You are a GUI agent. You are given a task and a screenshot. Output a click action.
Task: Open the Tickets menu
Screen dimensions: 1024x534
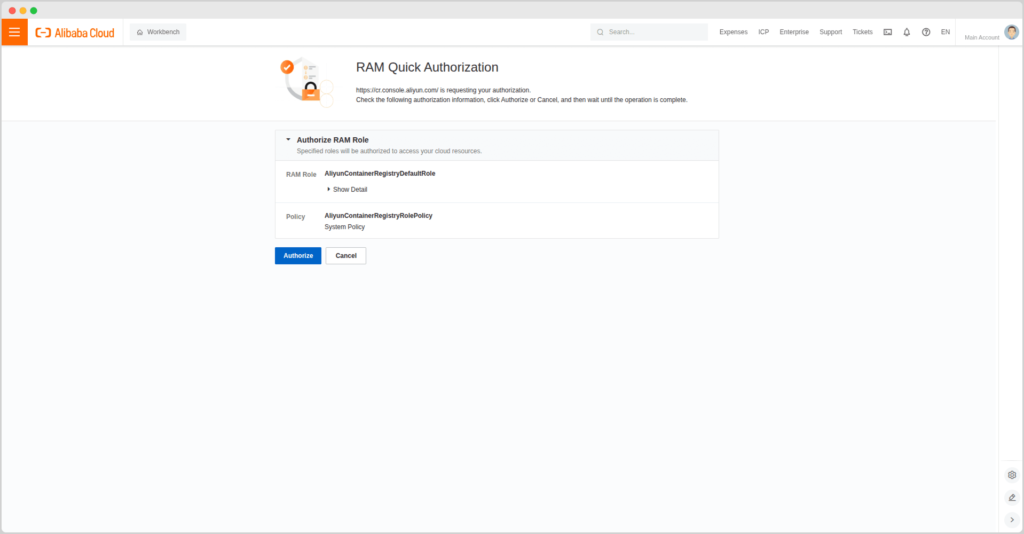tap(862, 32)
